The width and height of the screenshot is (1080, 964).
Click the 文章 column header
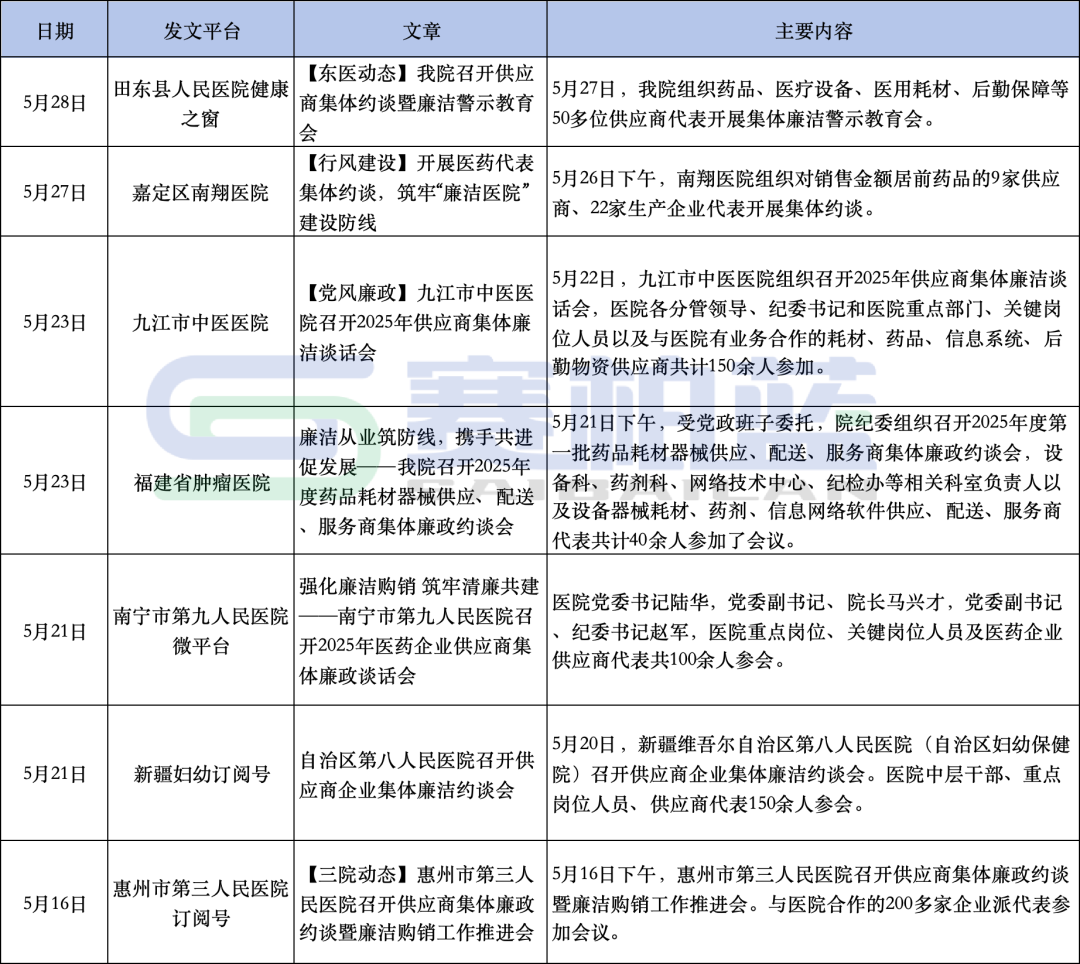click(x=419, y=29)
